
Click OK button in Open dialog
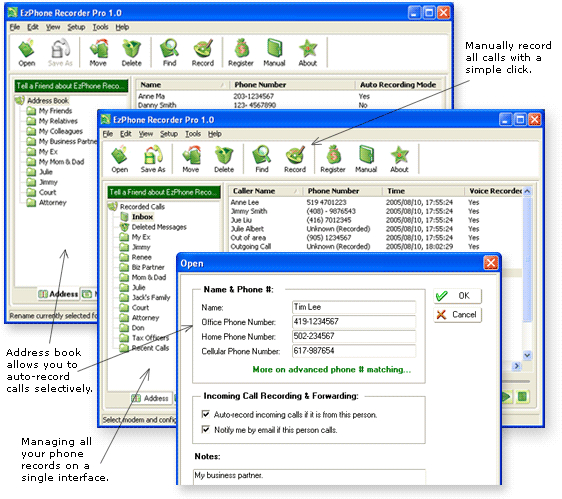tap(457, 296)
